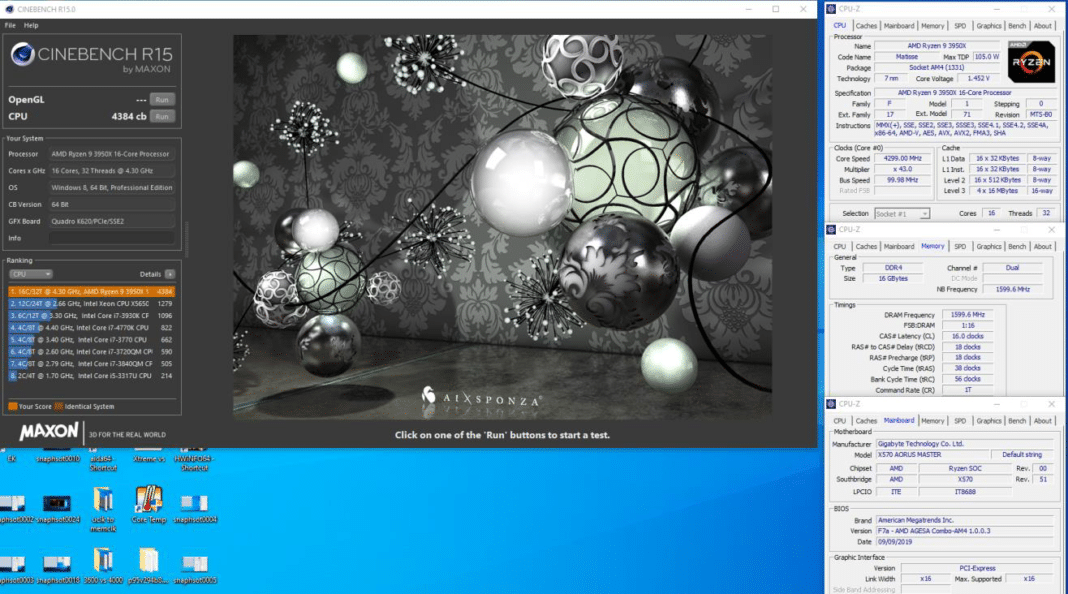The height and width of the screenshot is (594, 1068).
Task: Open the Core Temp desktop shortcut
Action: pos(148,505)
